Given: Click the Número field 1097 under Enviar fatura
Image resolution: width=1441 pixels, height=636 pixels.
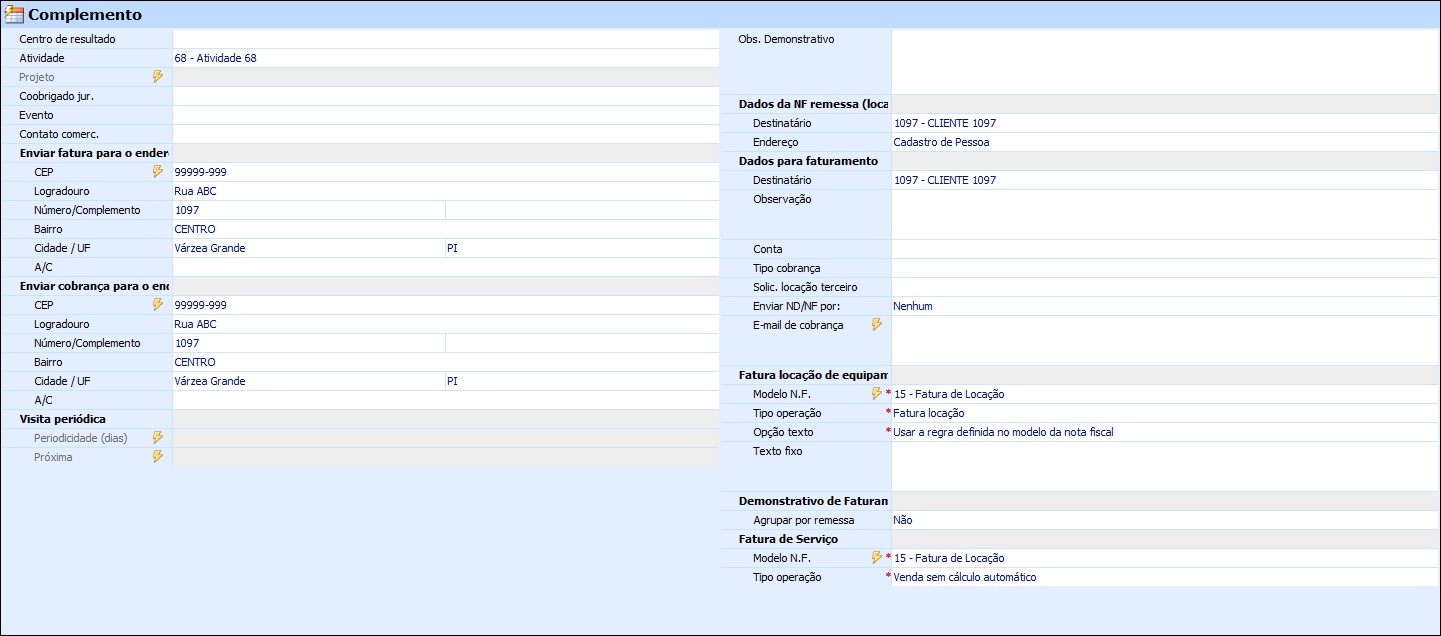Looking at the screenshot, I should pos(309,210).
